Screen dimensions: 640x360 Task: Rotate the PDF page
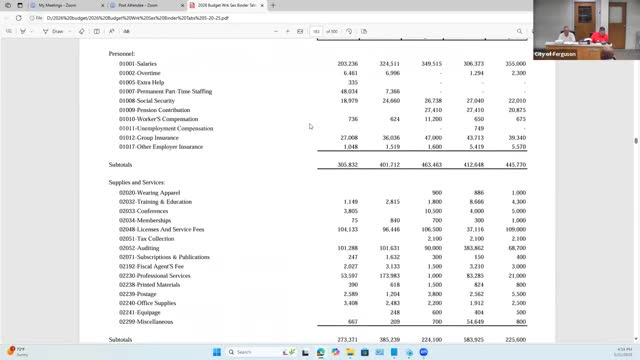[349, 31]
